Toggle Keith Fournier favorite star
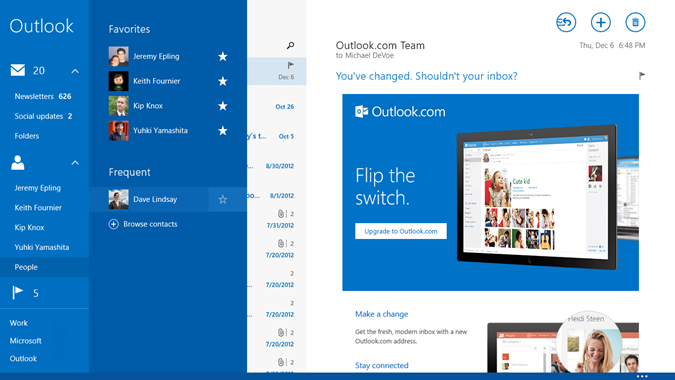The width and height of the screenshot is (675, 380). [223, 81]
